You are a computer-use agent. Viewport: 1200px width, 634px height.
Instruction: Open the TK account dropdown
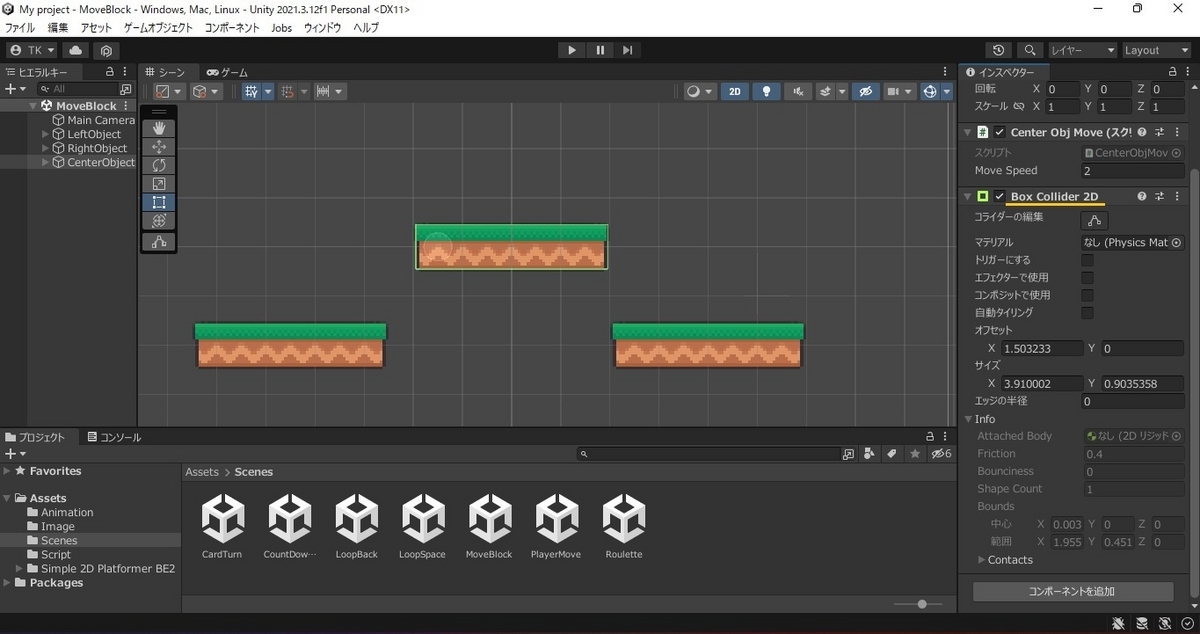33,50
